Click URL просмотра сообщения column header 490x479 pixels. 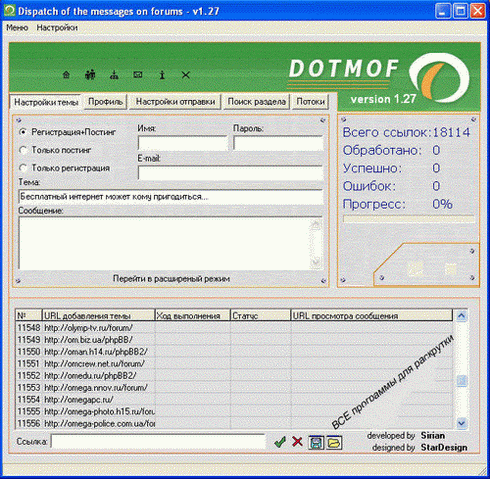(x=372, y=316)
